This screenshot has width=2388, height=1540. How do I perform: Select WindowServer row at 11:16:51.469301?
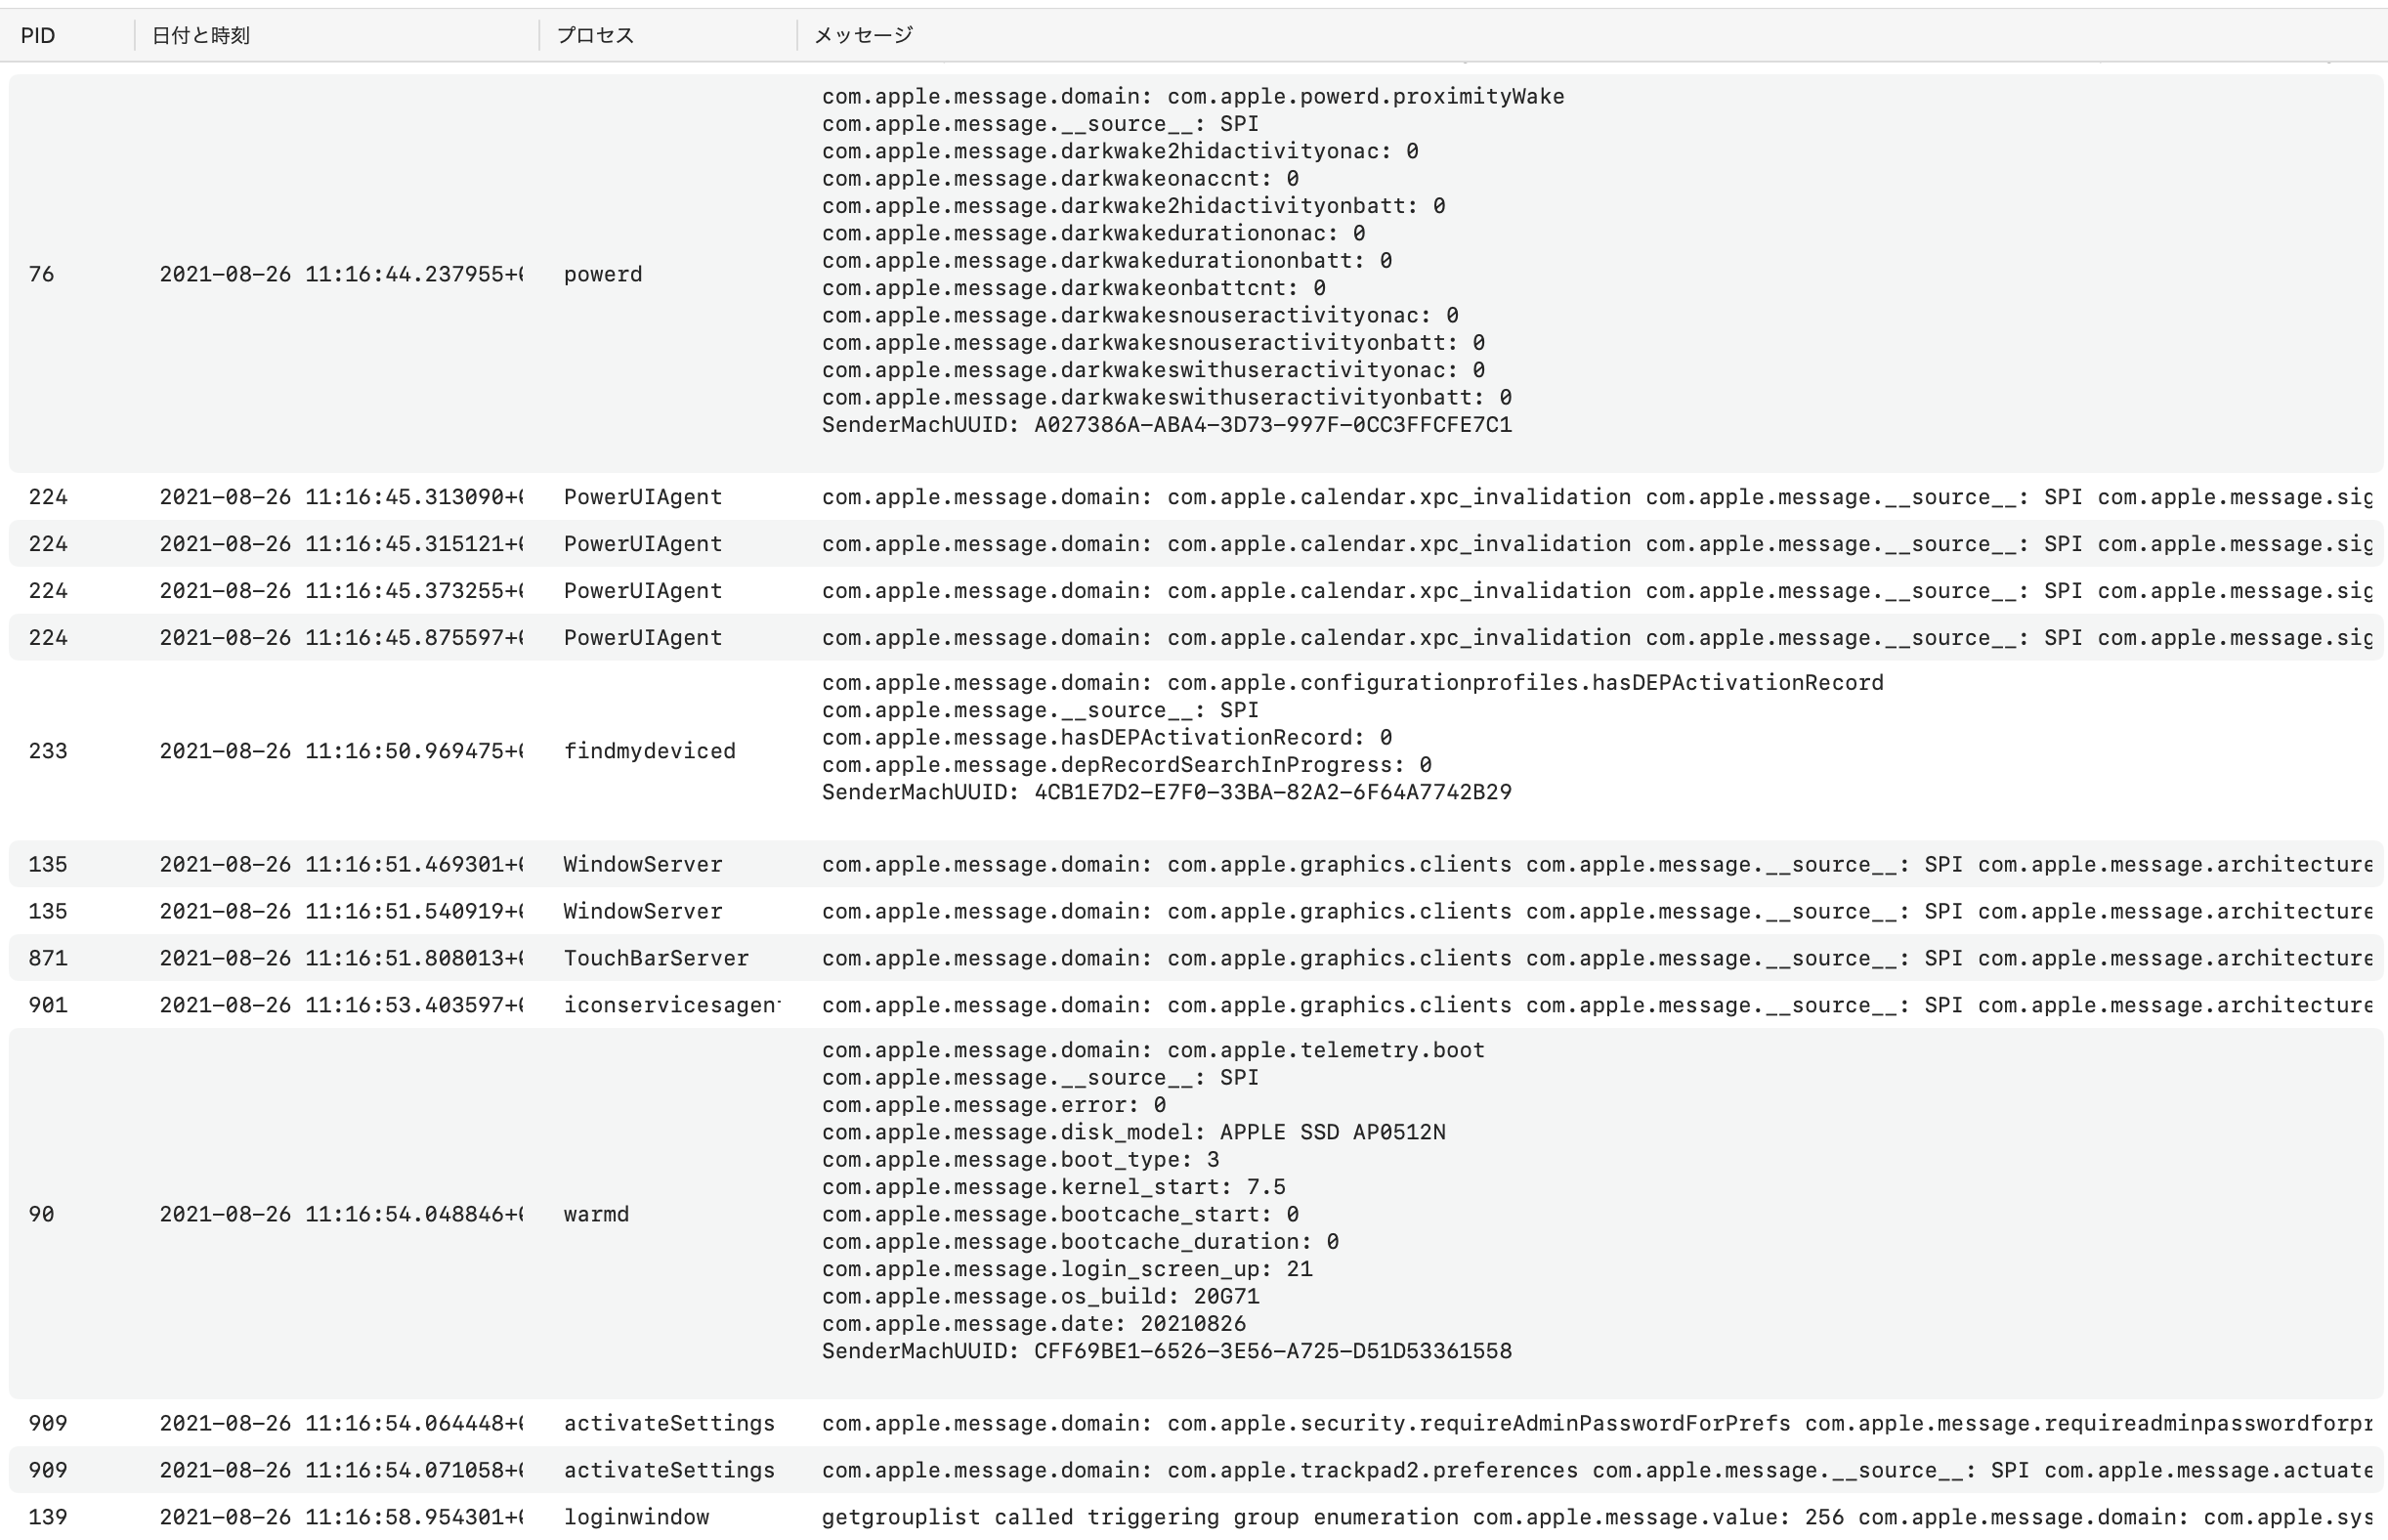[642, 864]
